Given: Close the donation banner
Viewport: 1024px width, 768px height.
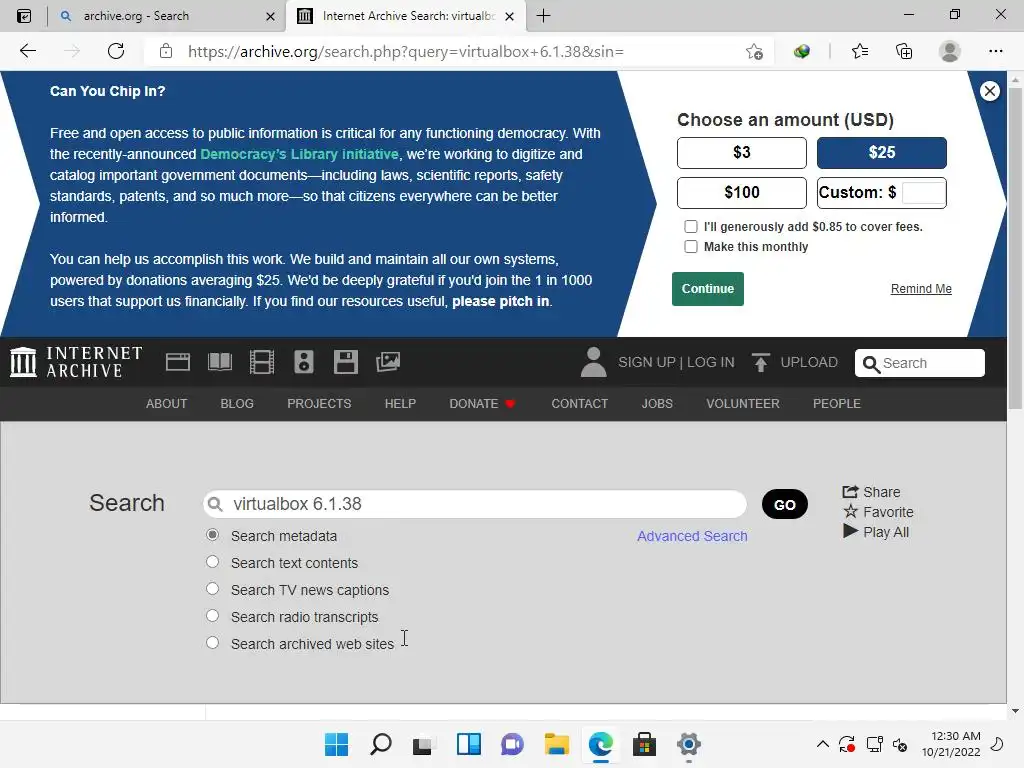Looking at the screenshot, I should [x=990, y=91].
